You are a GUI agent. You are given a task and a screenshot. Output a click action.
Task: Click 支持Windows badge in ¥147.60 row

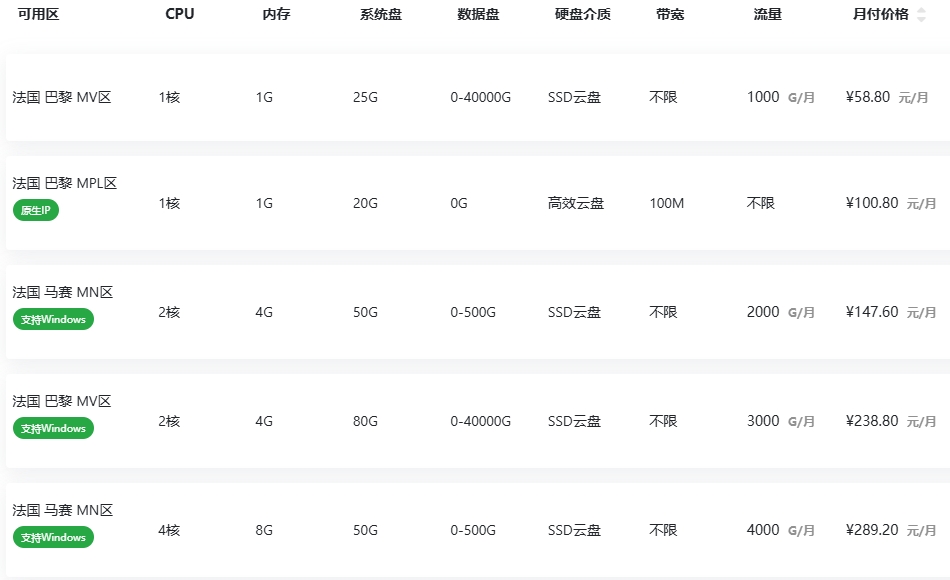tap(53, 319)
